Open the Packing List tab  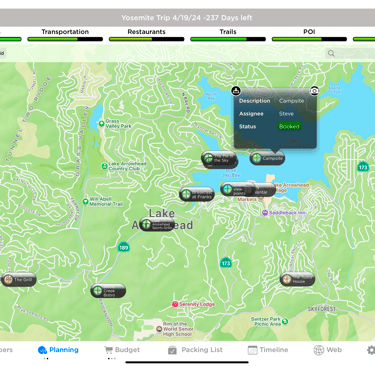[195, 350]
